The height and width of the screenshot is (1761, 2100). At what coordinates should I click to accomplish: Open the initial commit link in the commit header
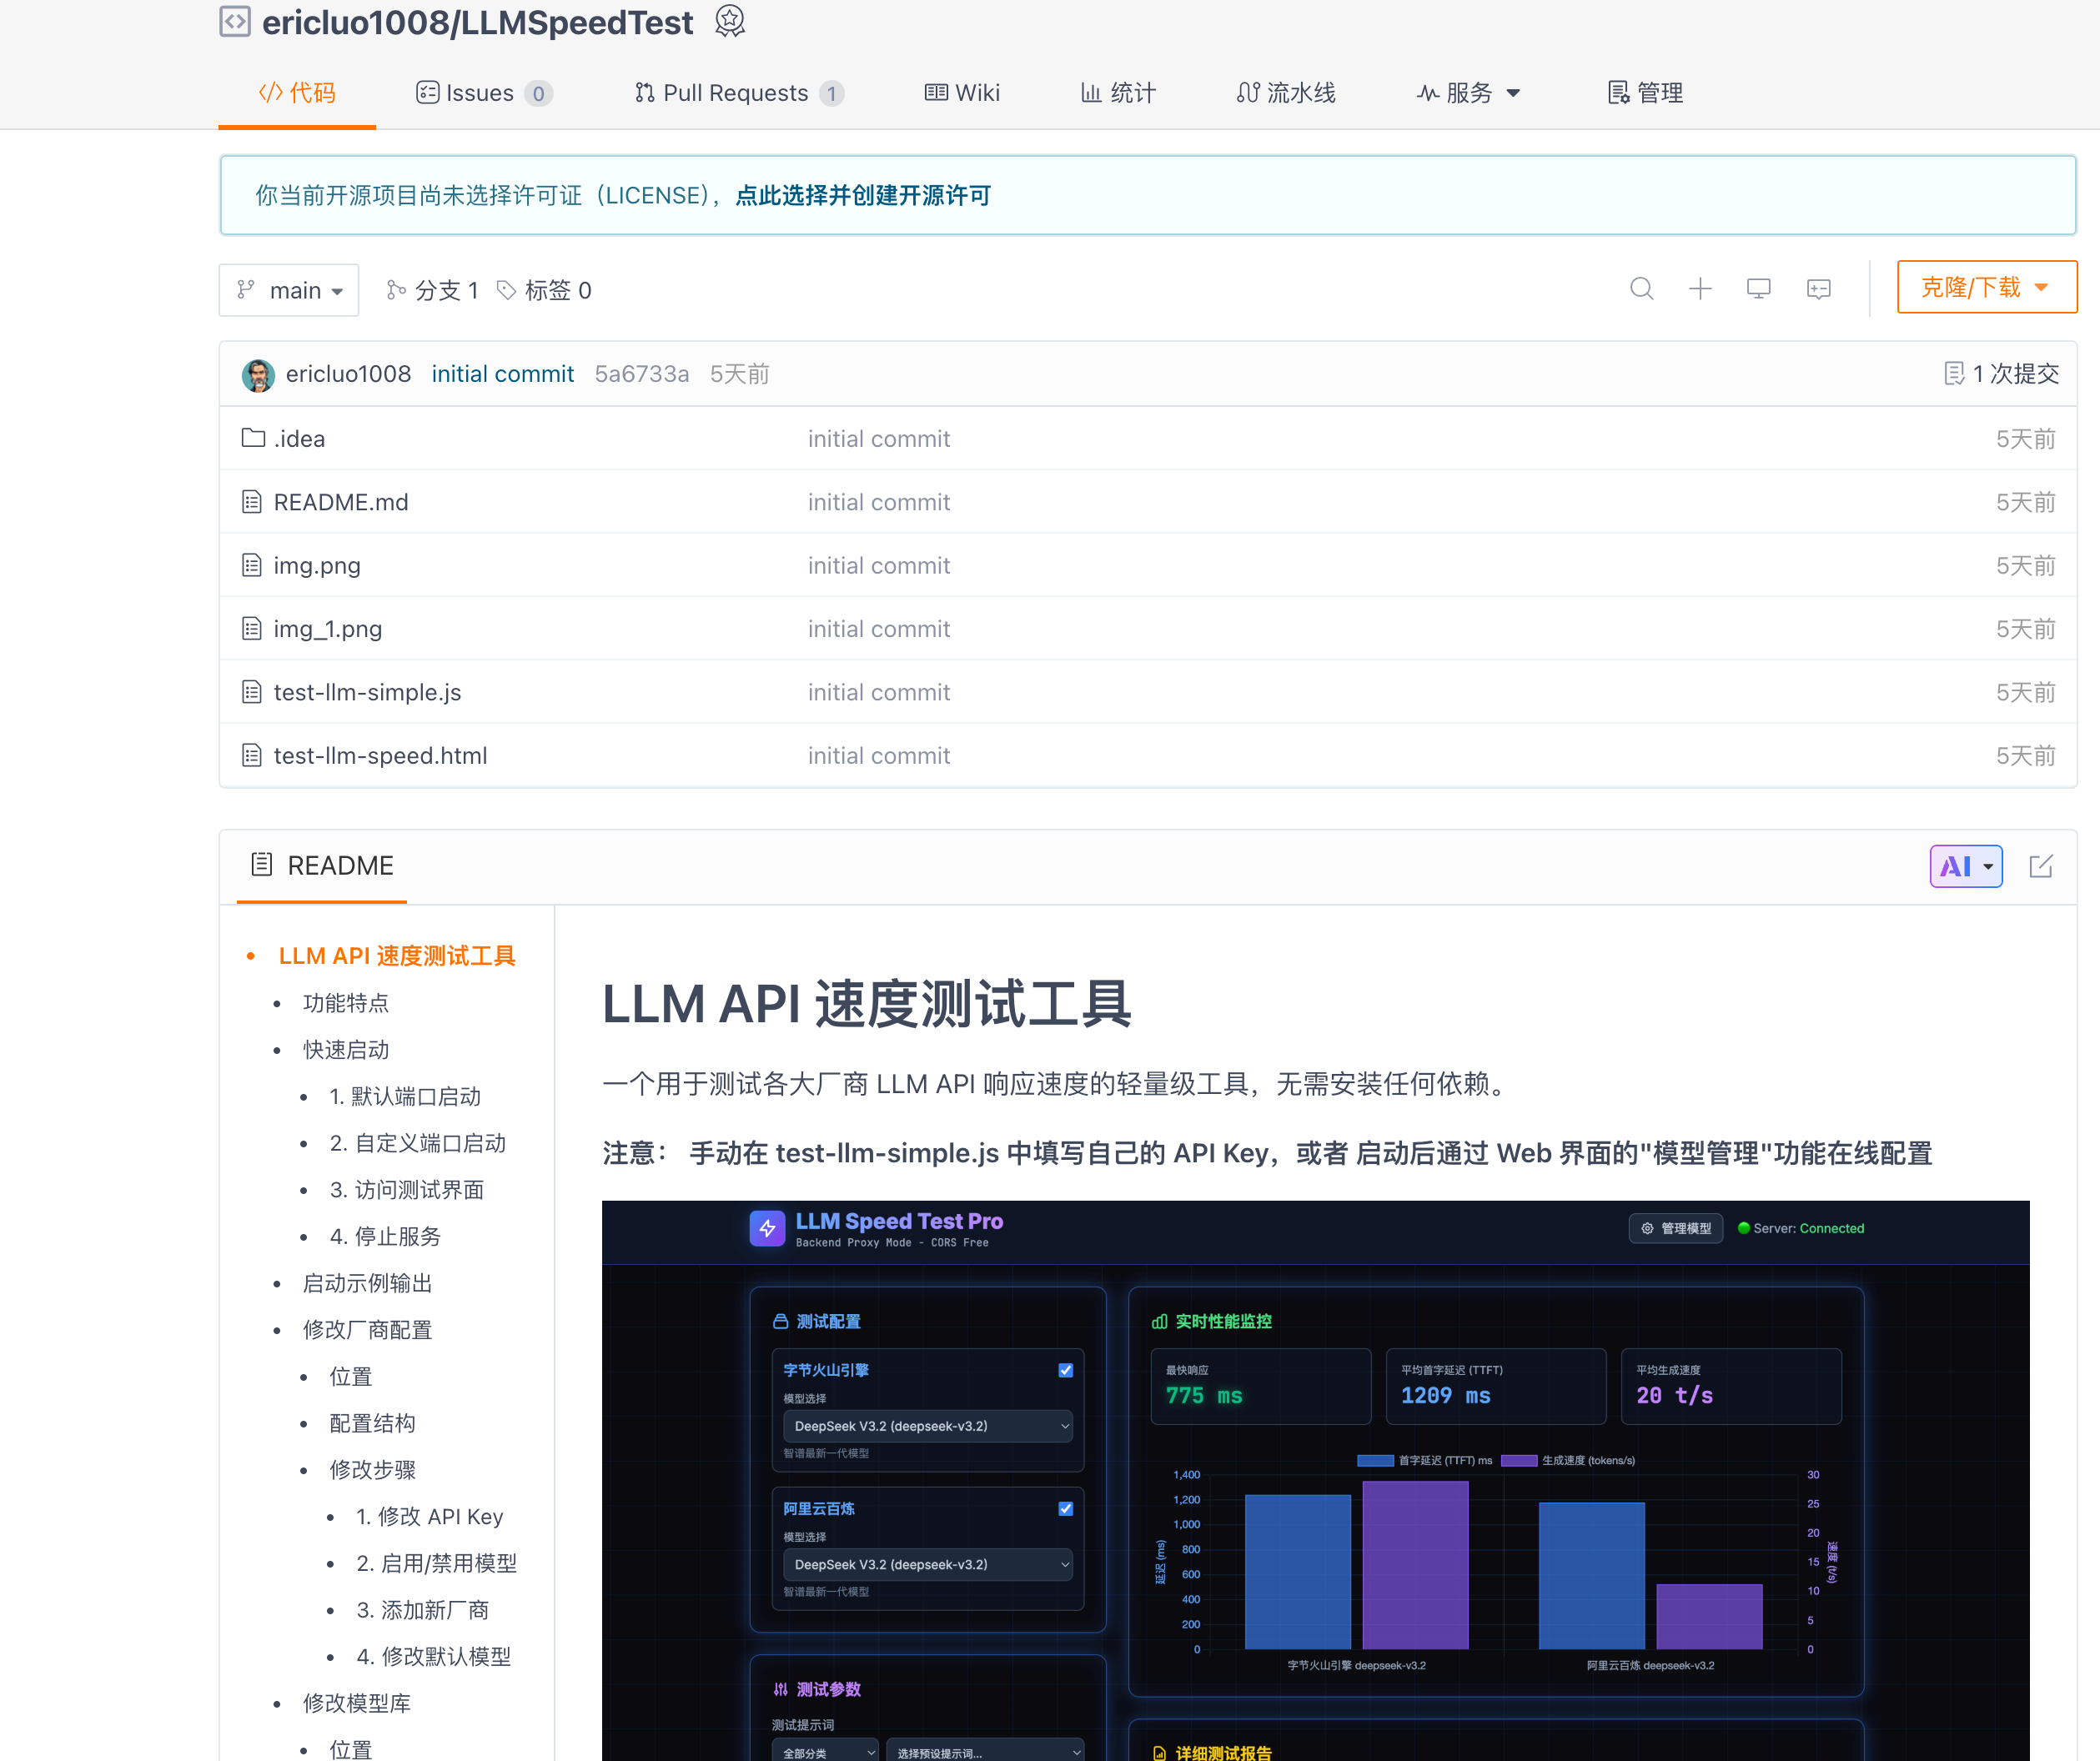coord(503,374)
